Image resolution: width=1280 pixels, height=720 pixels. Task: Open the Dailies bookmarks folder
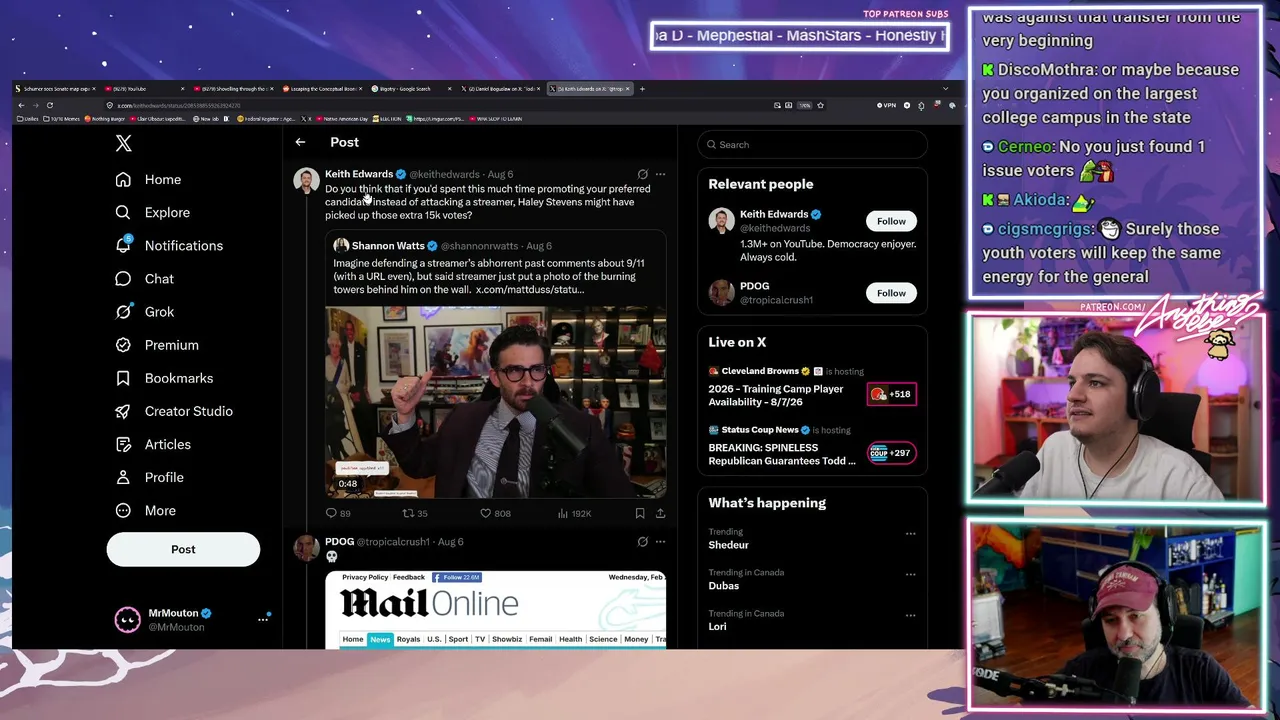28,119
